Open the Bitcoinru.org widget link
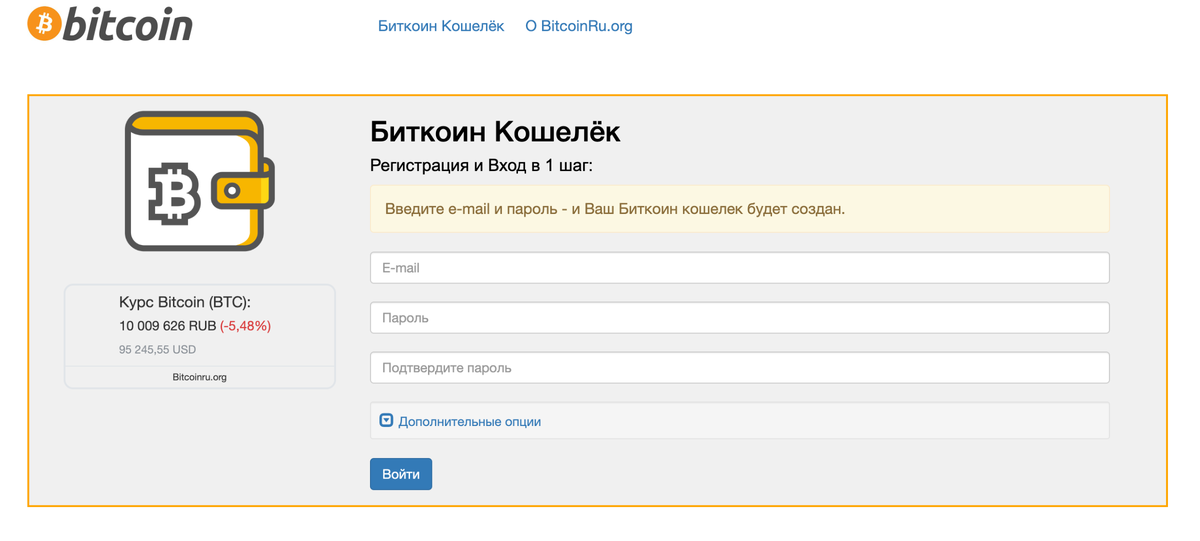Screen dimensions: 1200x541 tap(200, 377)
